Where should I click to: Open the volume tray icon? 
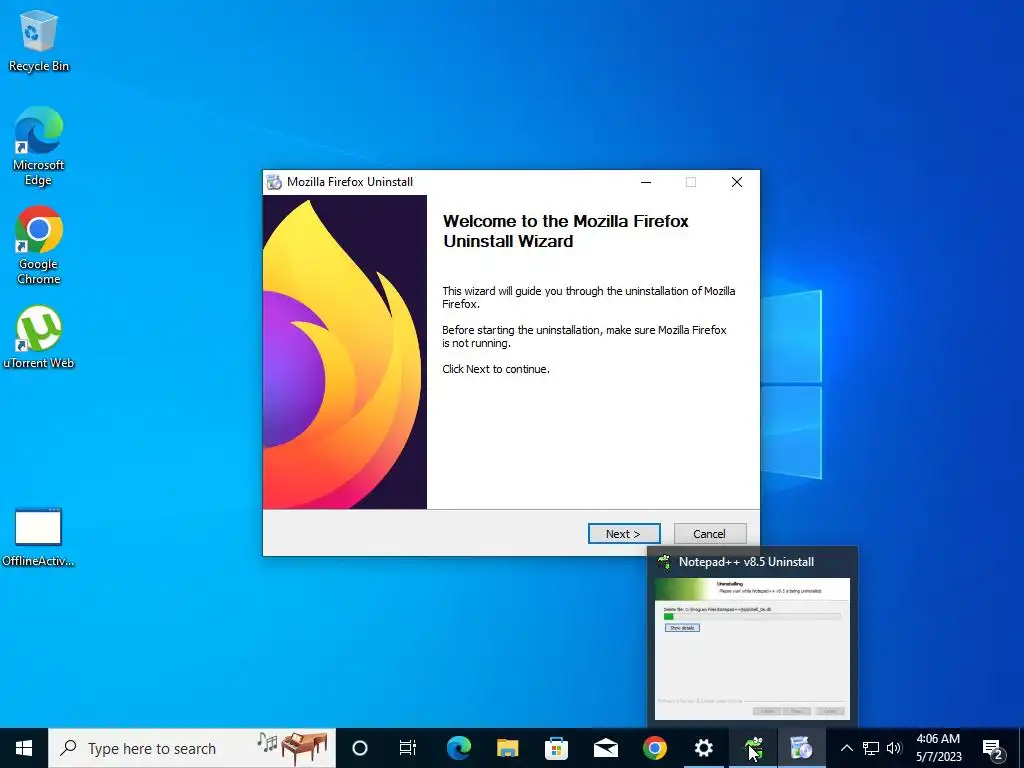pyautogui.click(x=894, y=748)
